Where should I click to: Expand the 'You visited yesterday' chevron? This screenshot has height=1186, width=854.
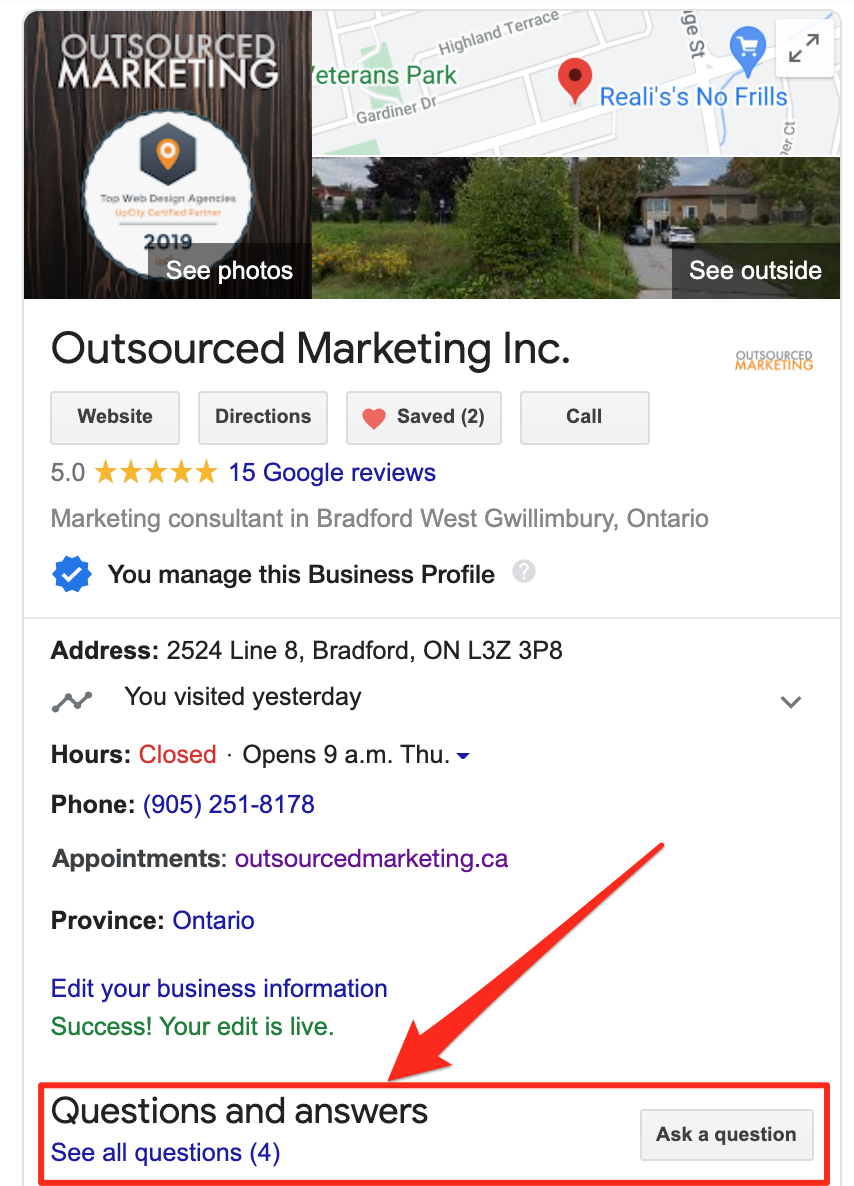(x=790, y=702)
